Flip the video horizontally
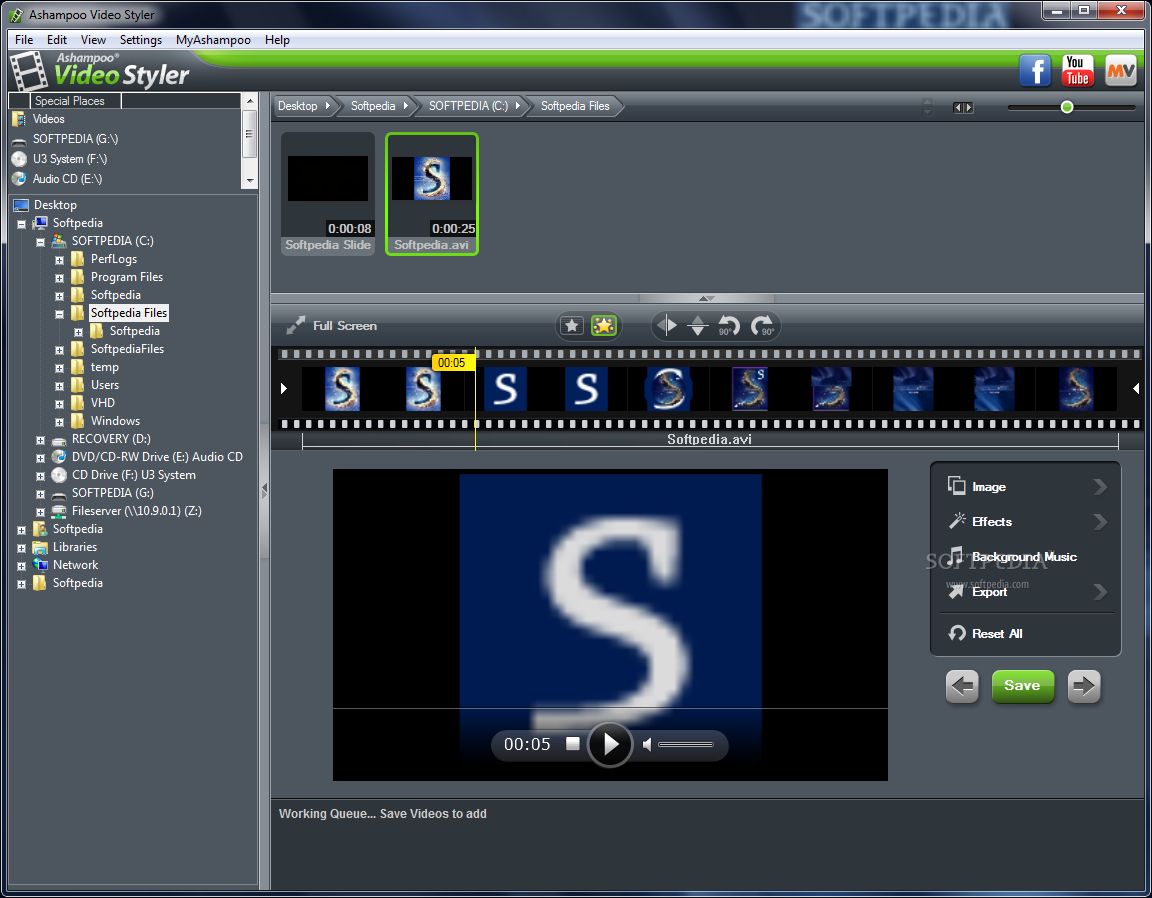Screen dimensions: 1152x898 [666, 325]
